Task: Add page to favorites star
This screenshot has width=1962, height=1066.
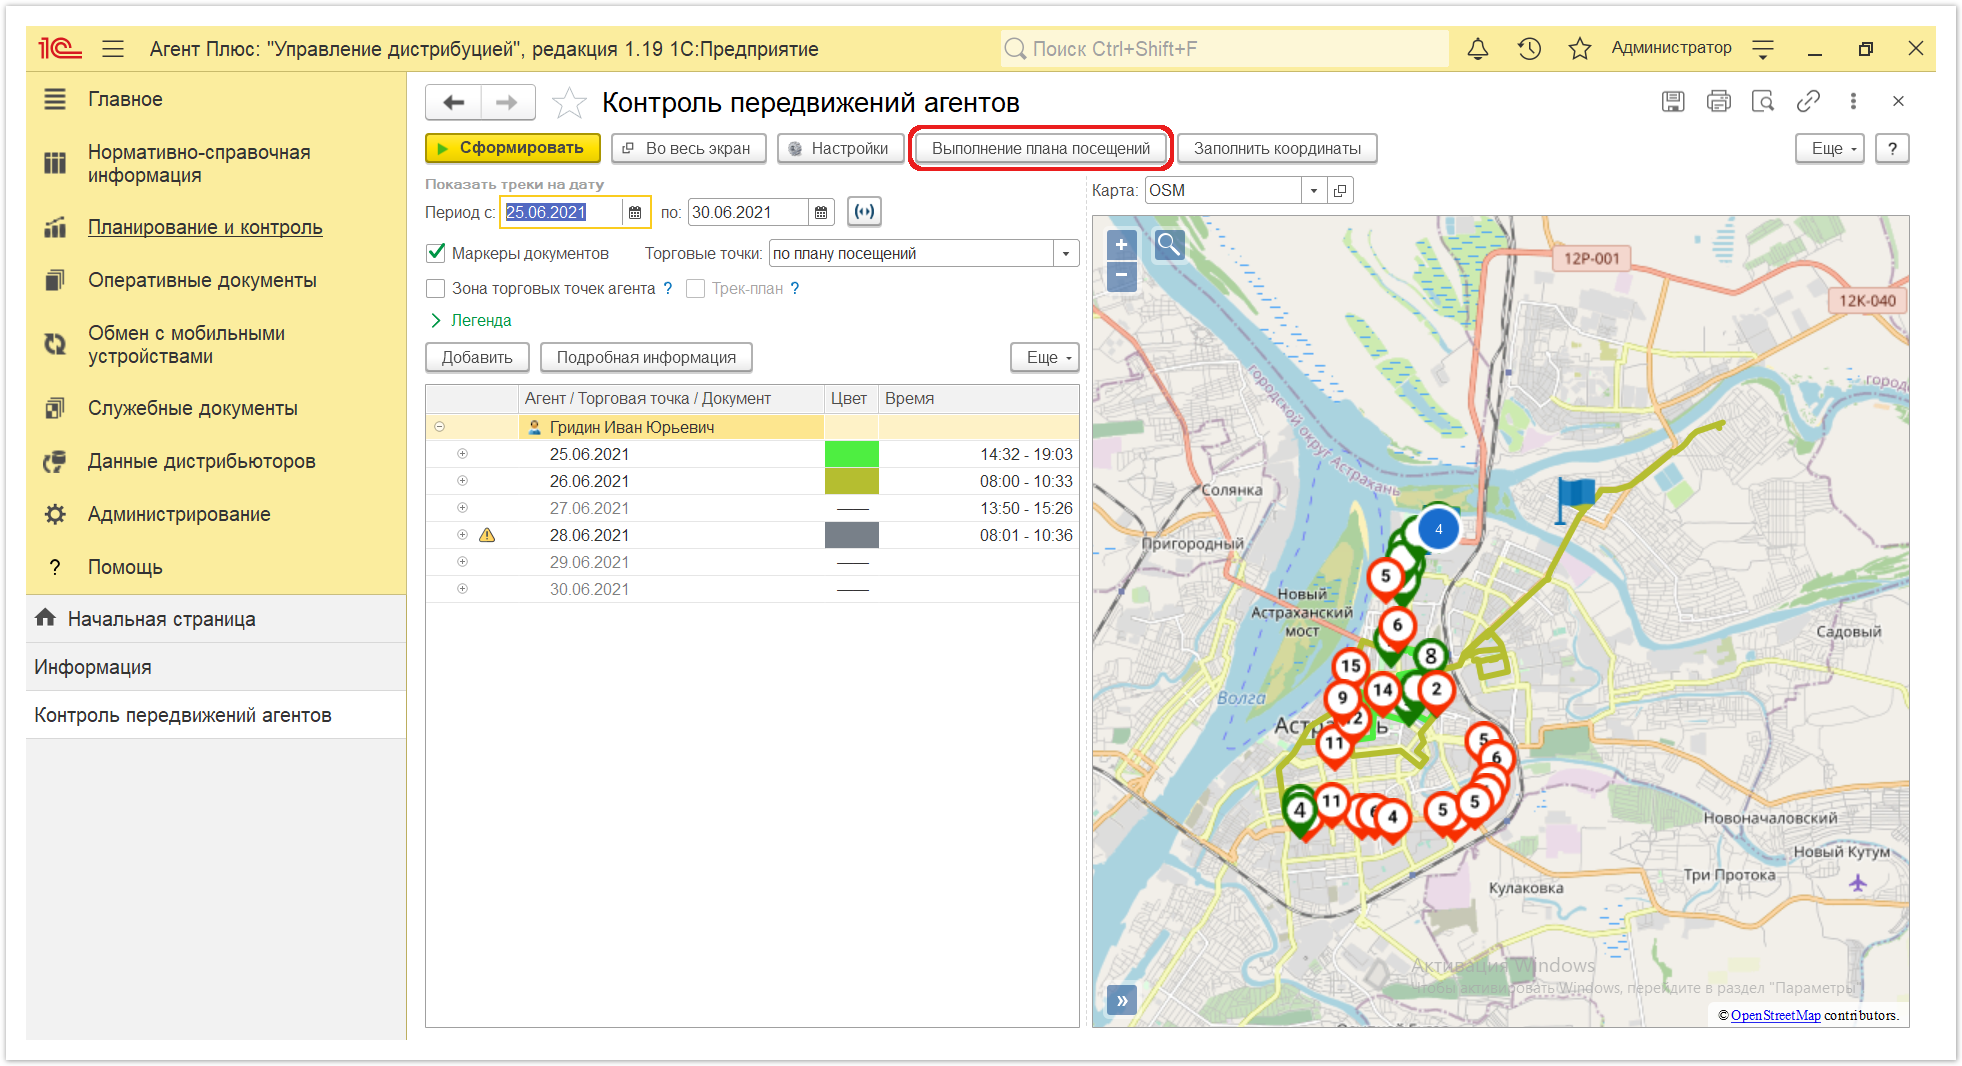Action: tap(569, 102)
